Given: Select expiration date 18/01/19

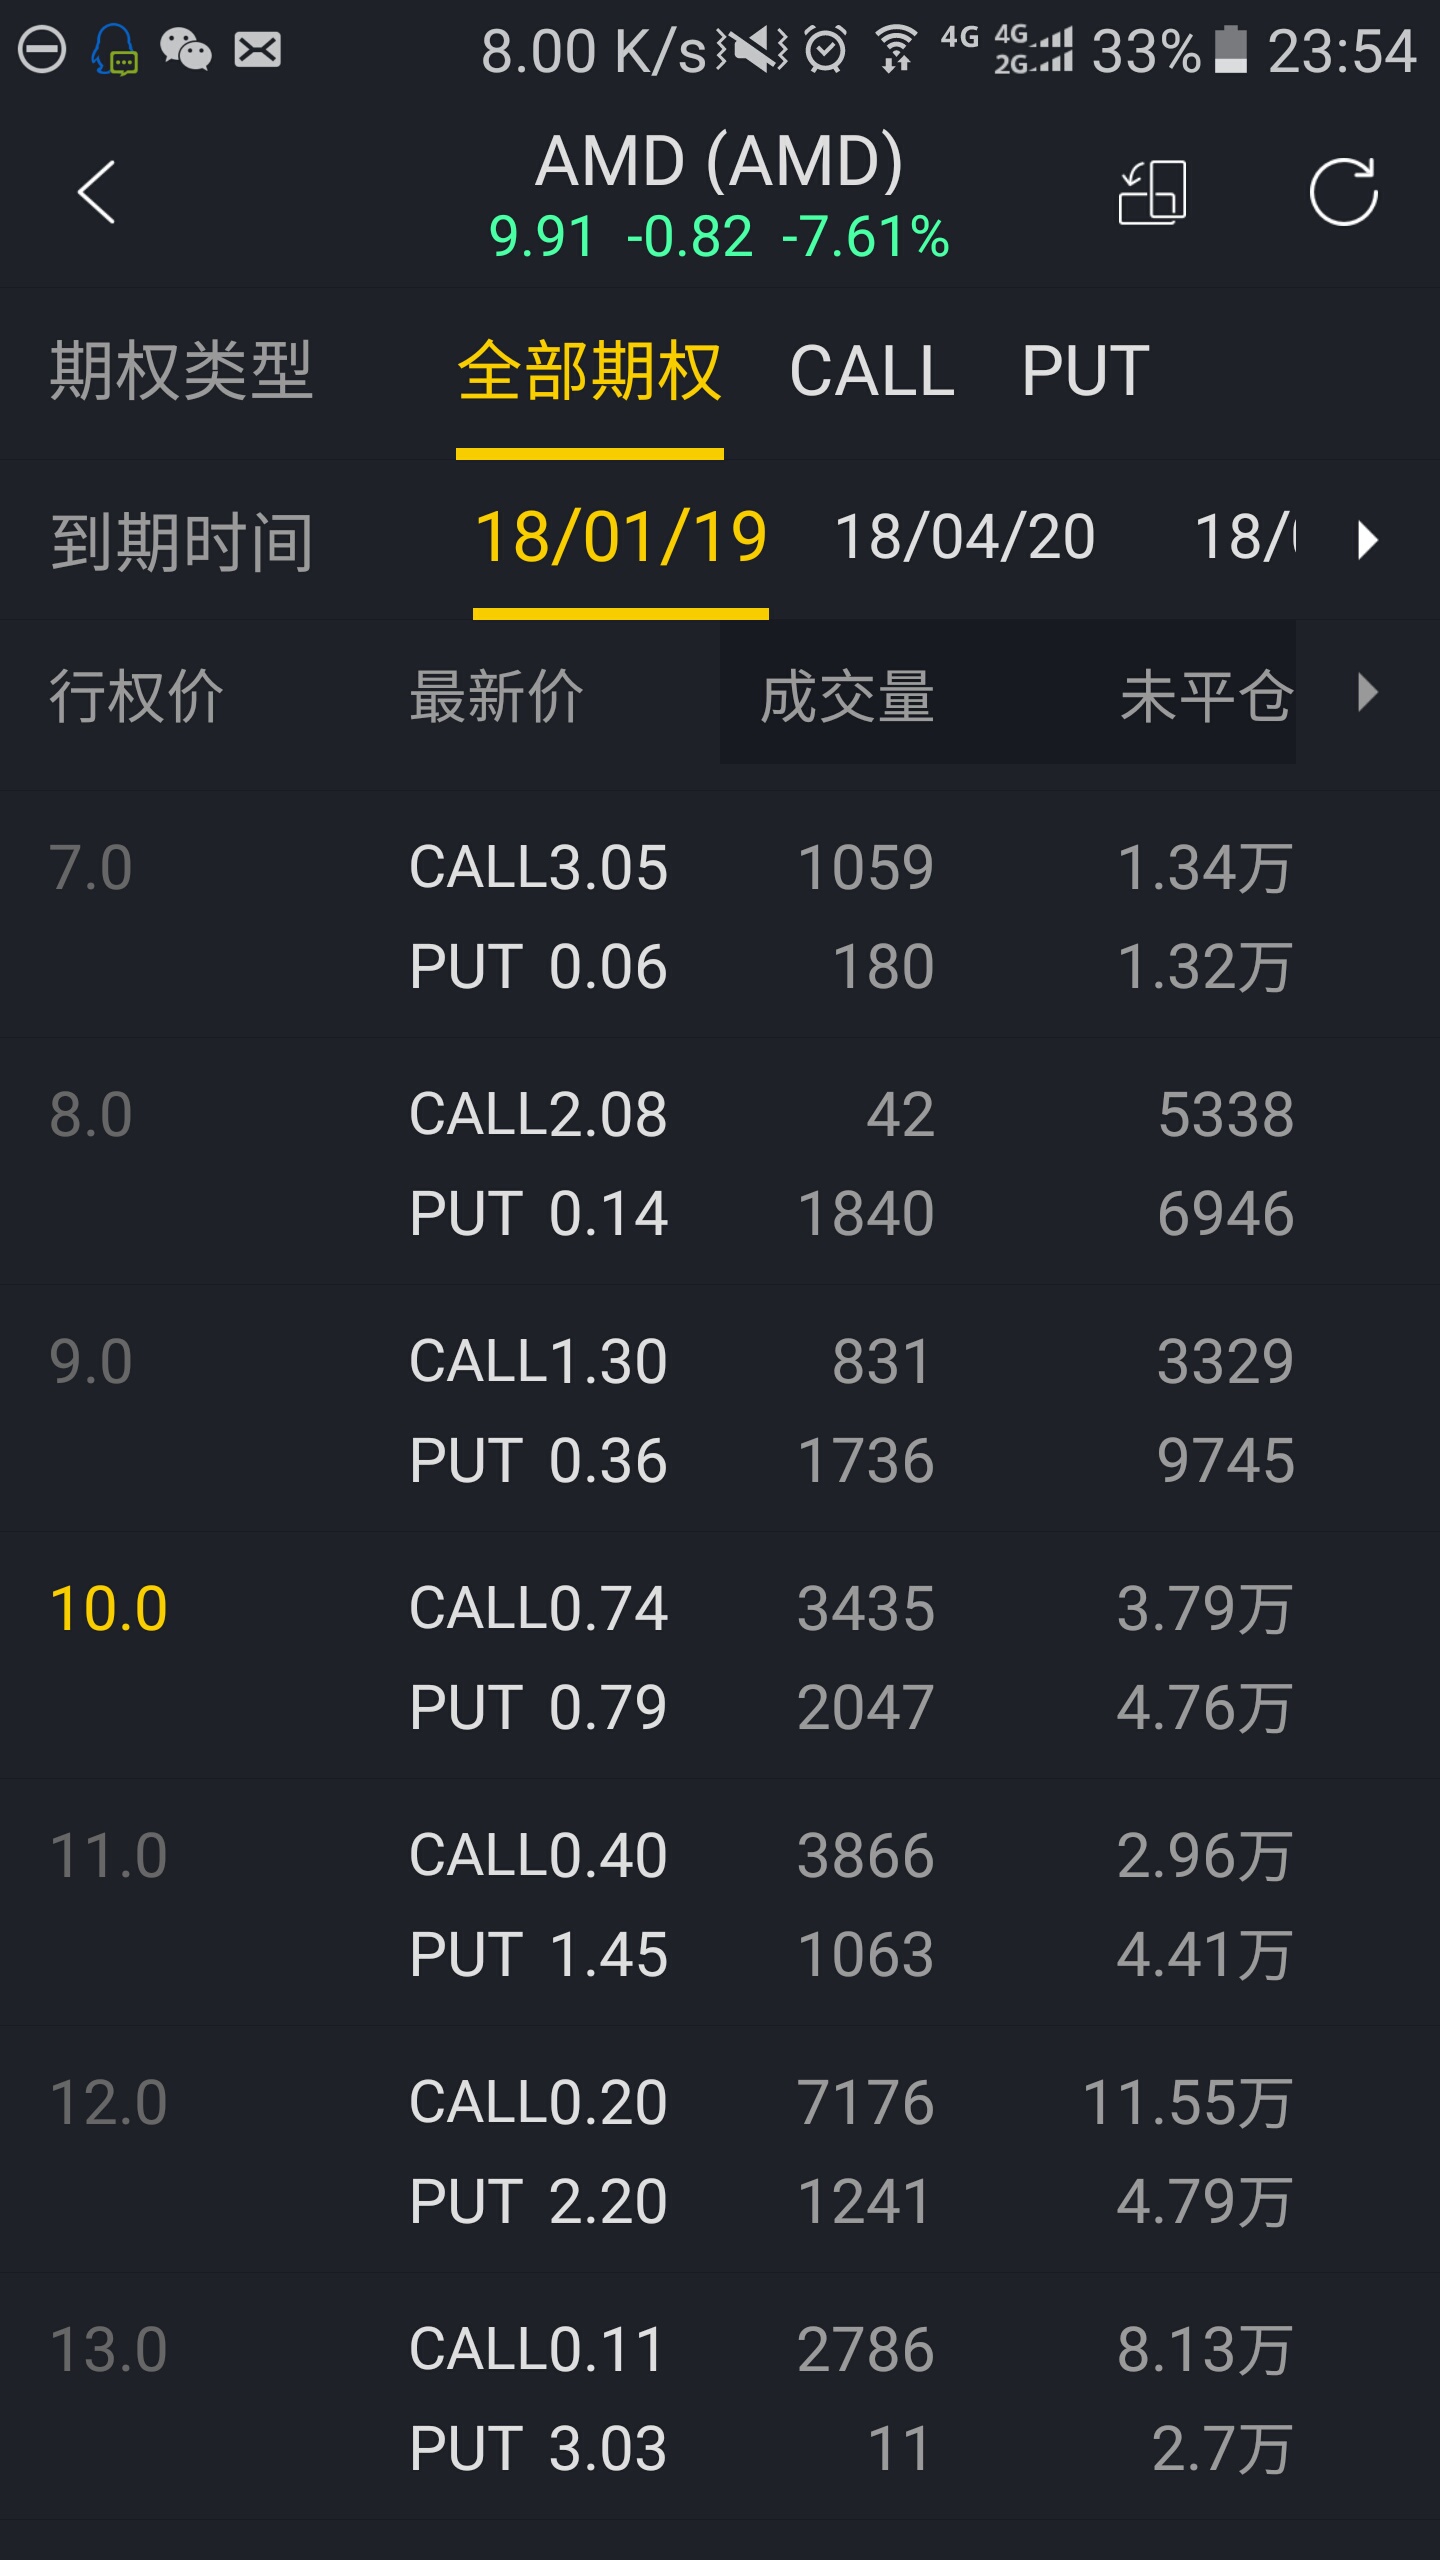Looking at the screenshot, I should click(x=621, y=538).
